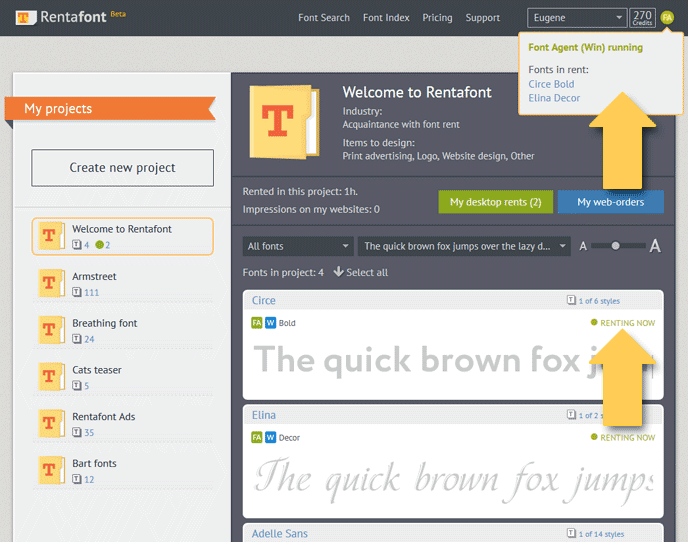Viewport: 688px width, 542px height.
Task: Select the Bart fonts project
Action: (122, 470)
